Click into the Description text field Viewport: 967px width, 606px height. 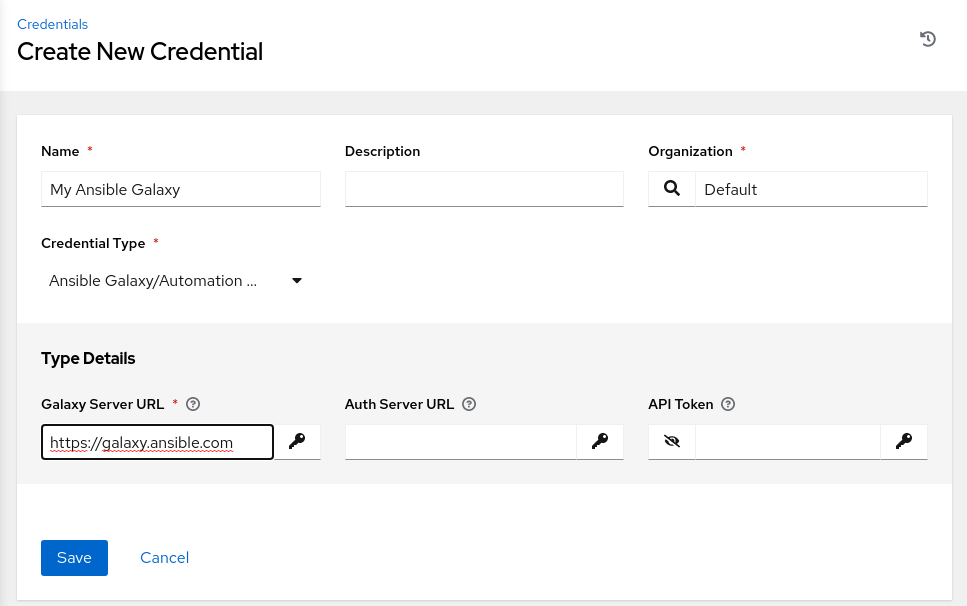(484, 189)
